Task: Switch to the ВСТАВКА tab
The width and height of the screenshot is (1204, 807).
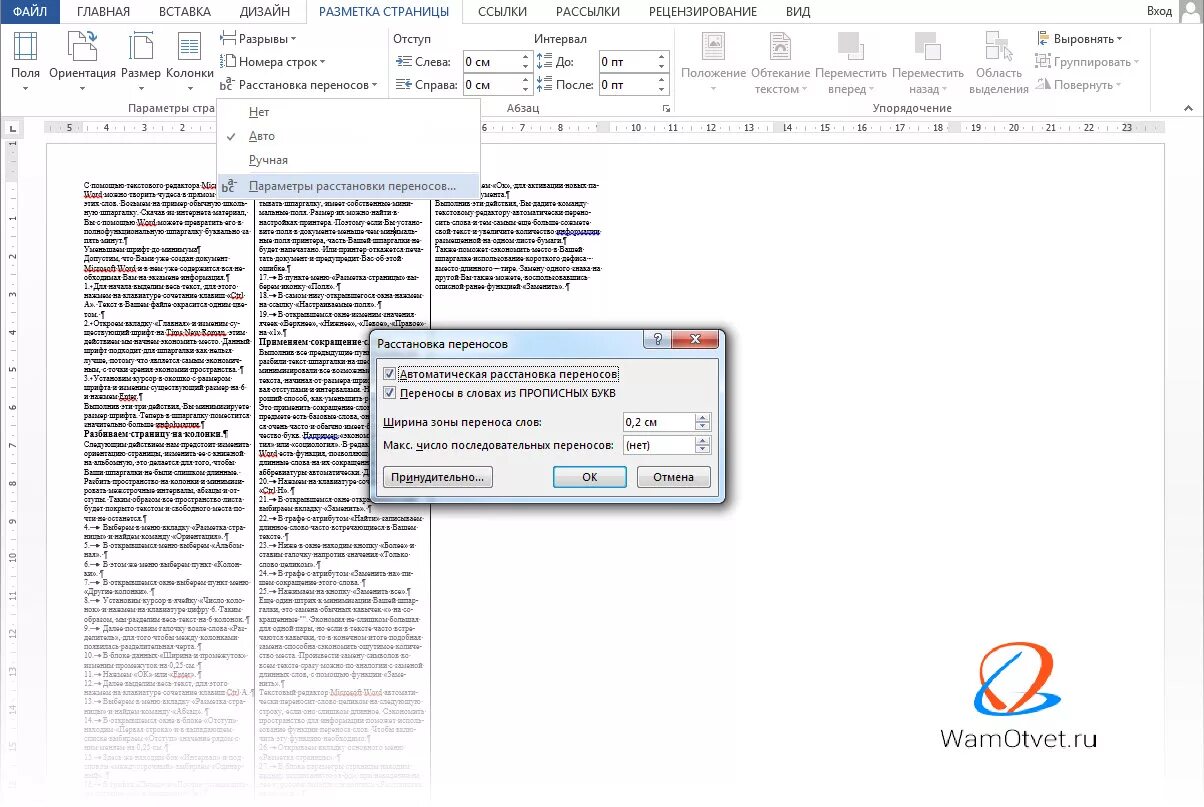Action: coord(185,11)
